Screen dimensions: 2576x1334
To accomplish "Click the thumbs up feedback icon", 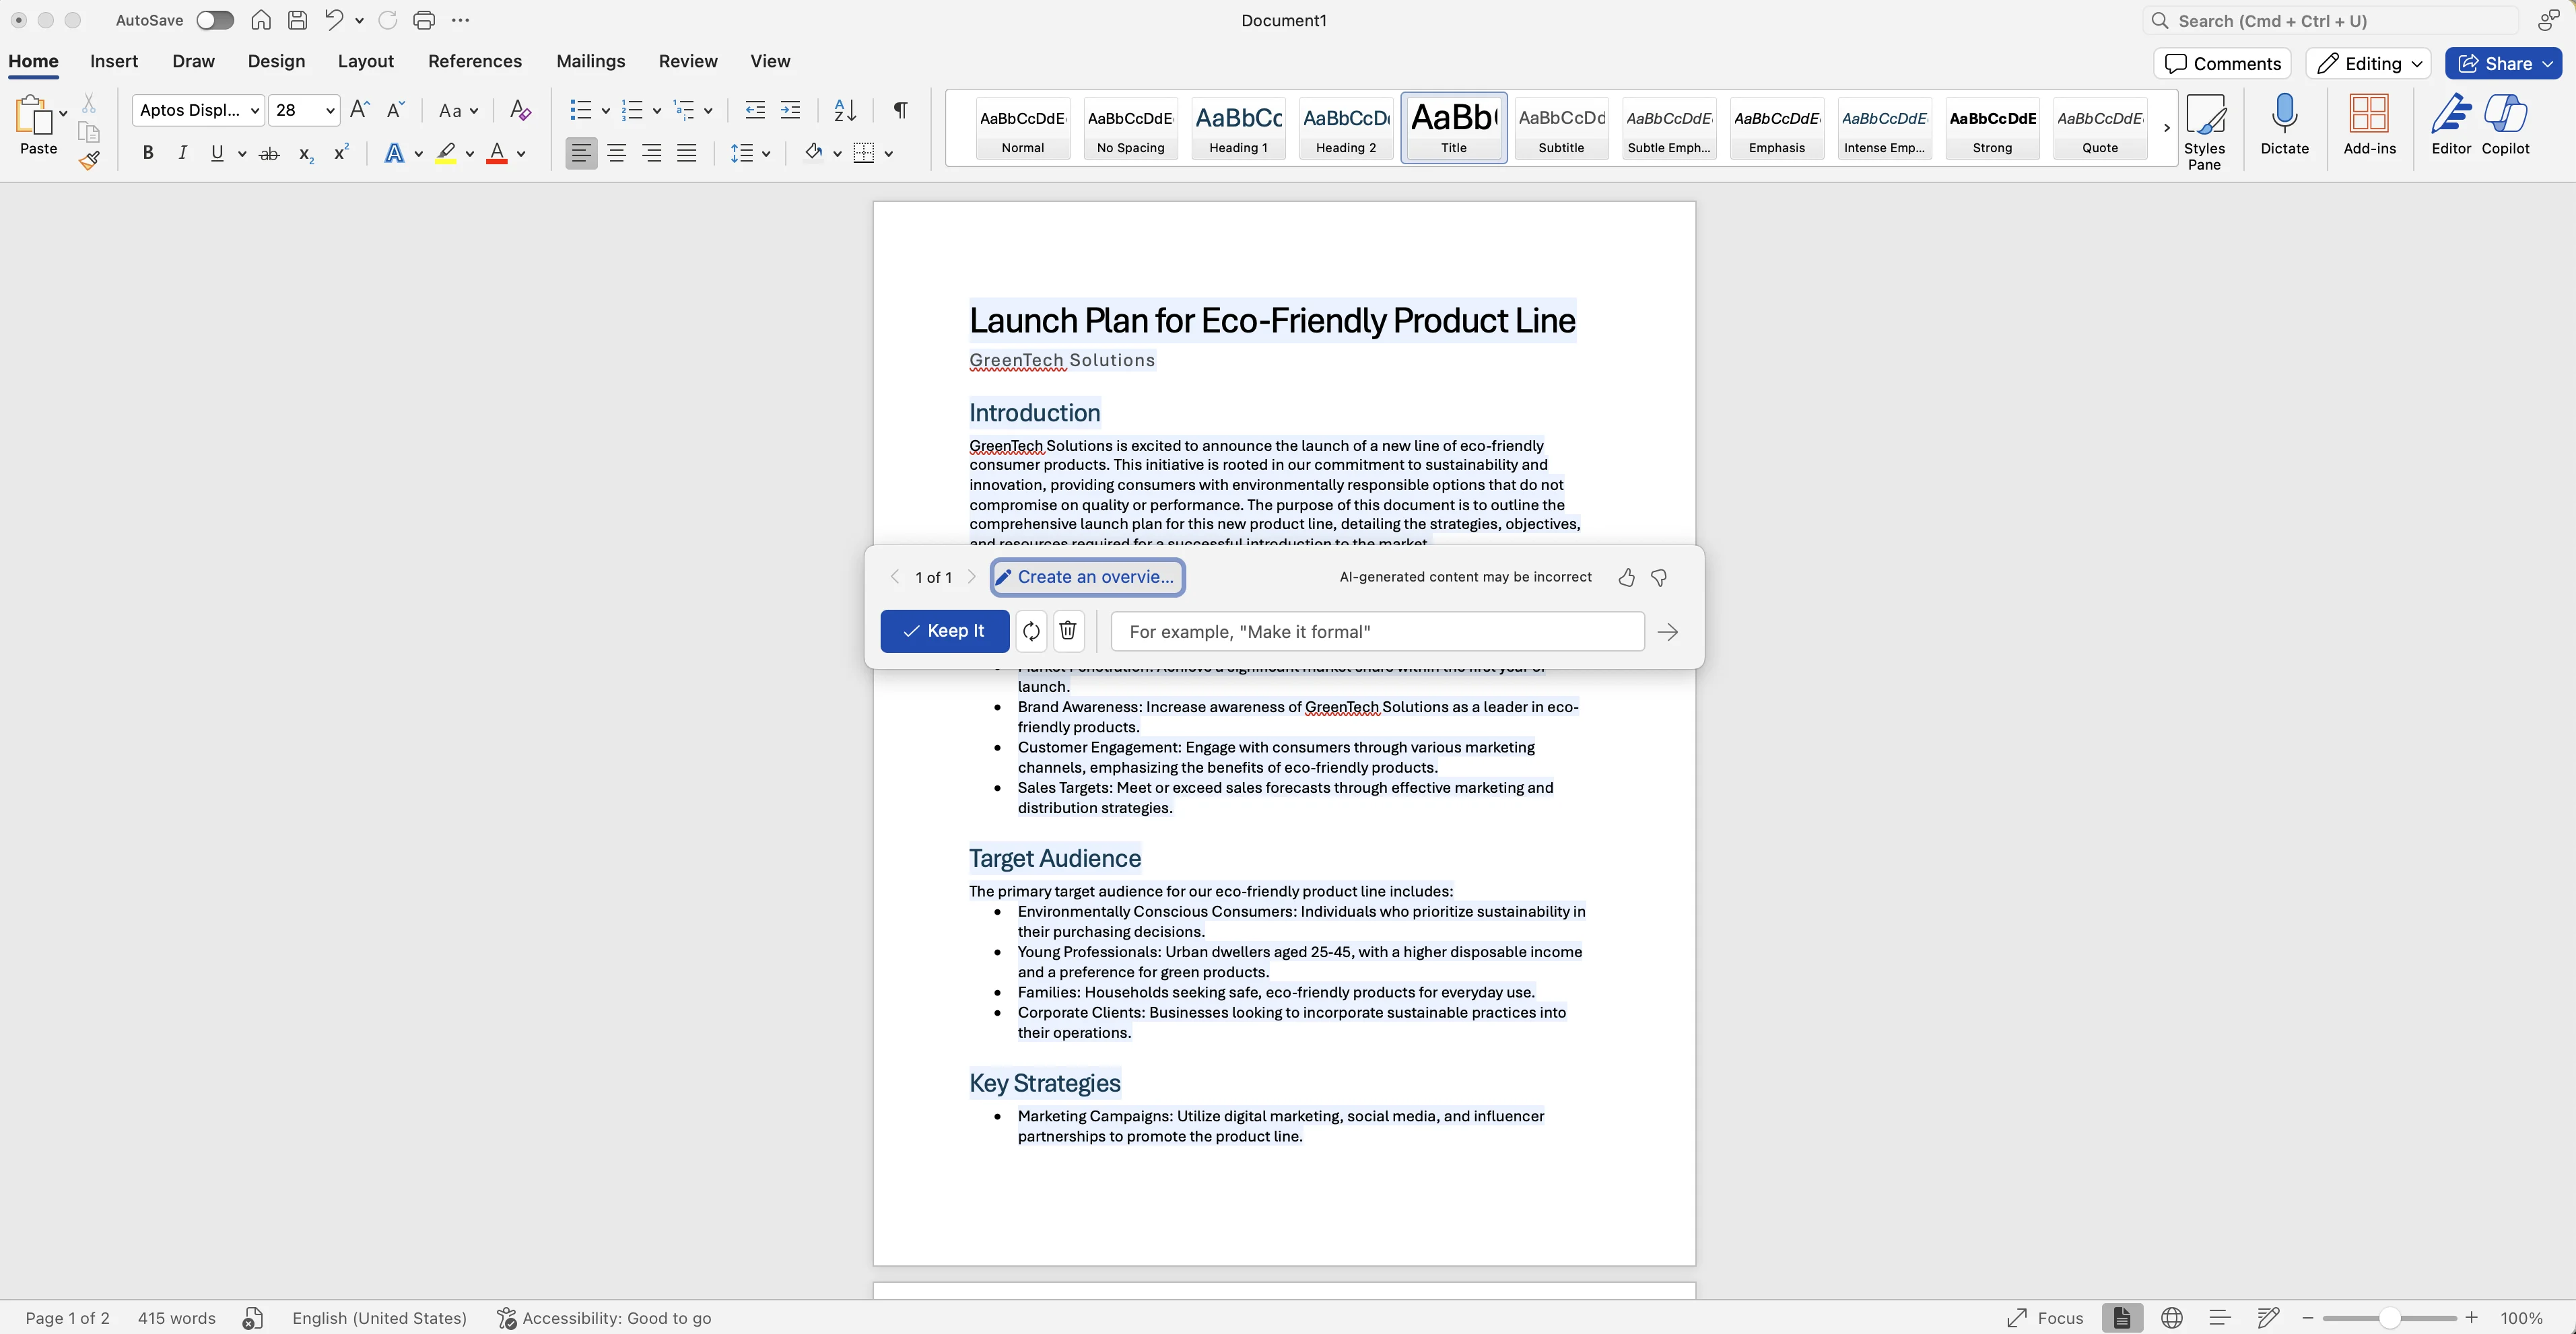I will click(1626, 577).
